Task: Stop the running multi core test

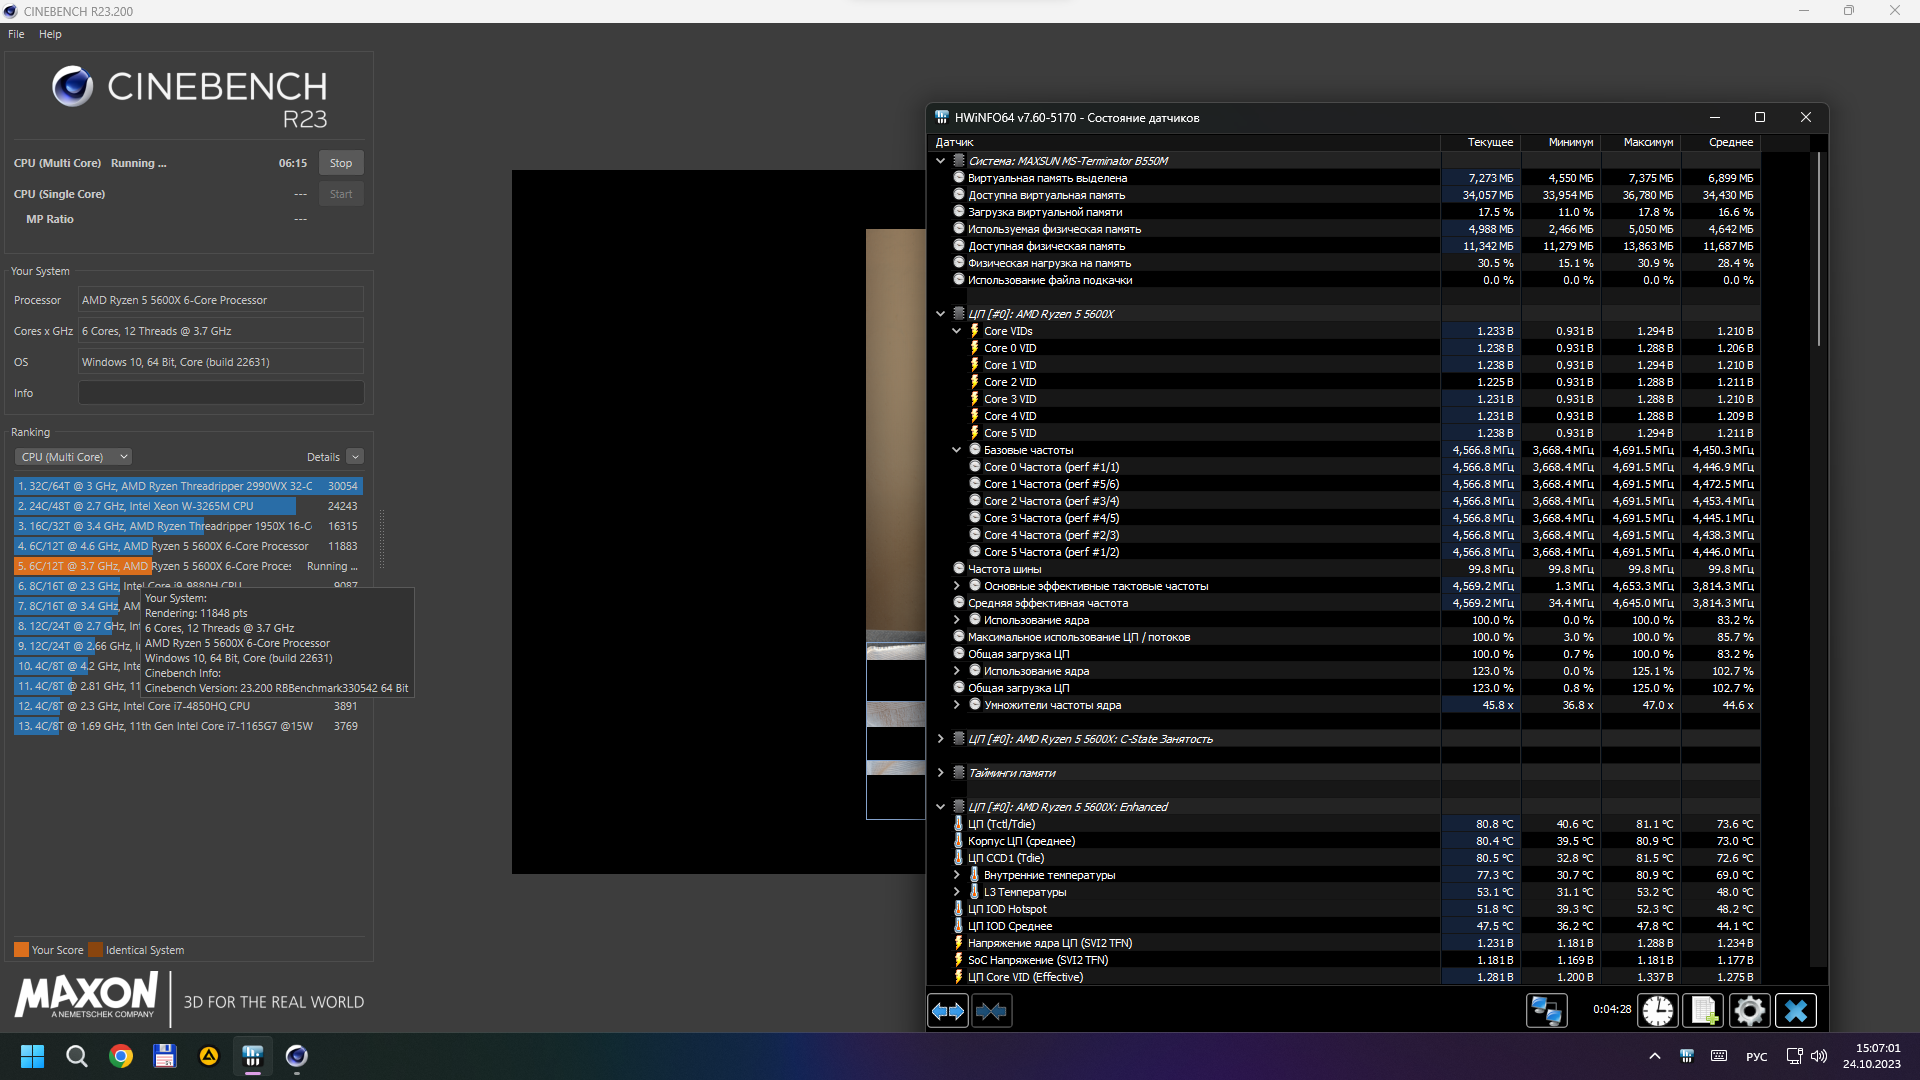Action: pos(341,163)
